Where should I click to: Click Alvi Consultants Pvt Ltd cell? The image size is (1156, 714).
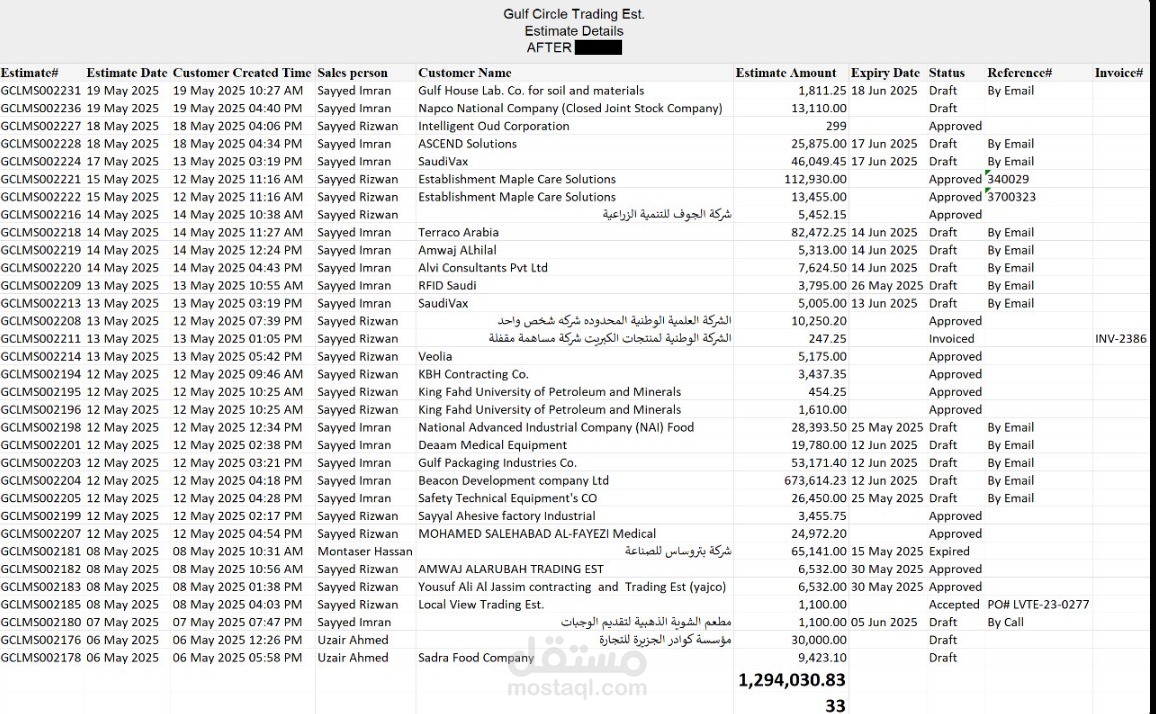click(x=483, y=268)
